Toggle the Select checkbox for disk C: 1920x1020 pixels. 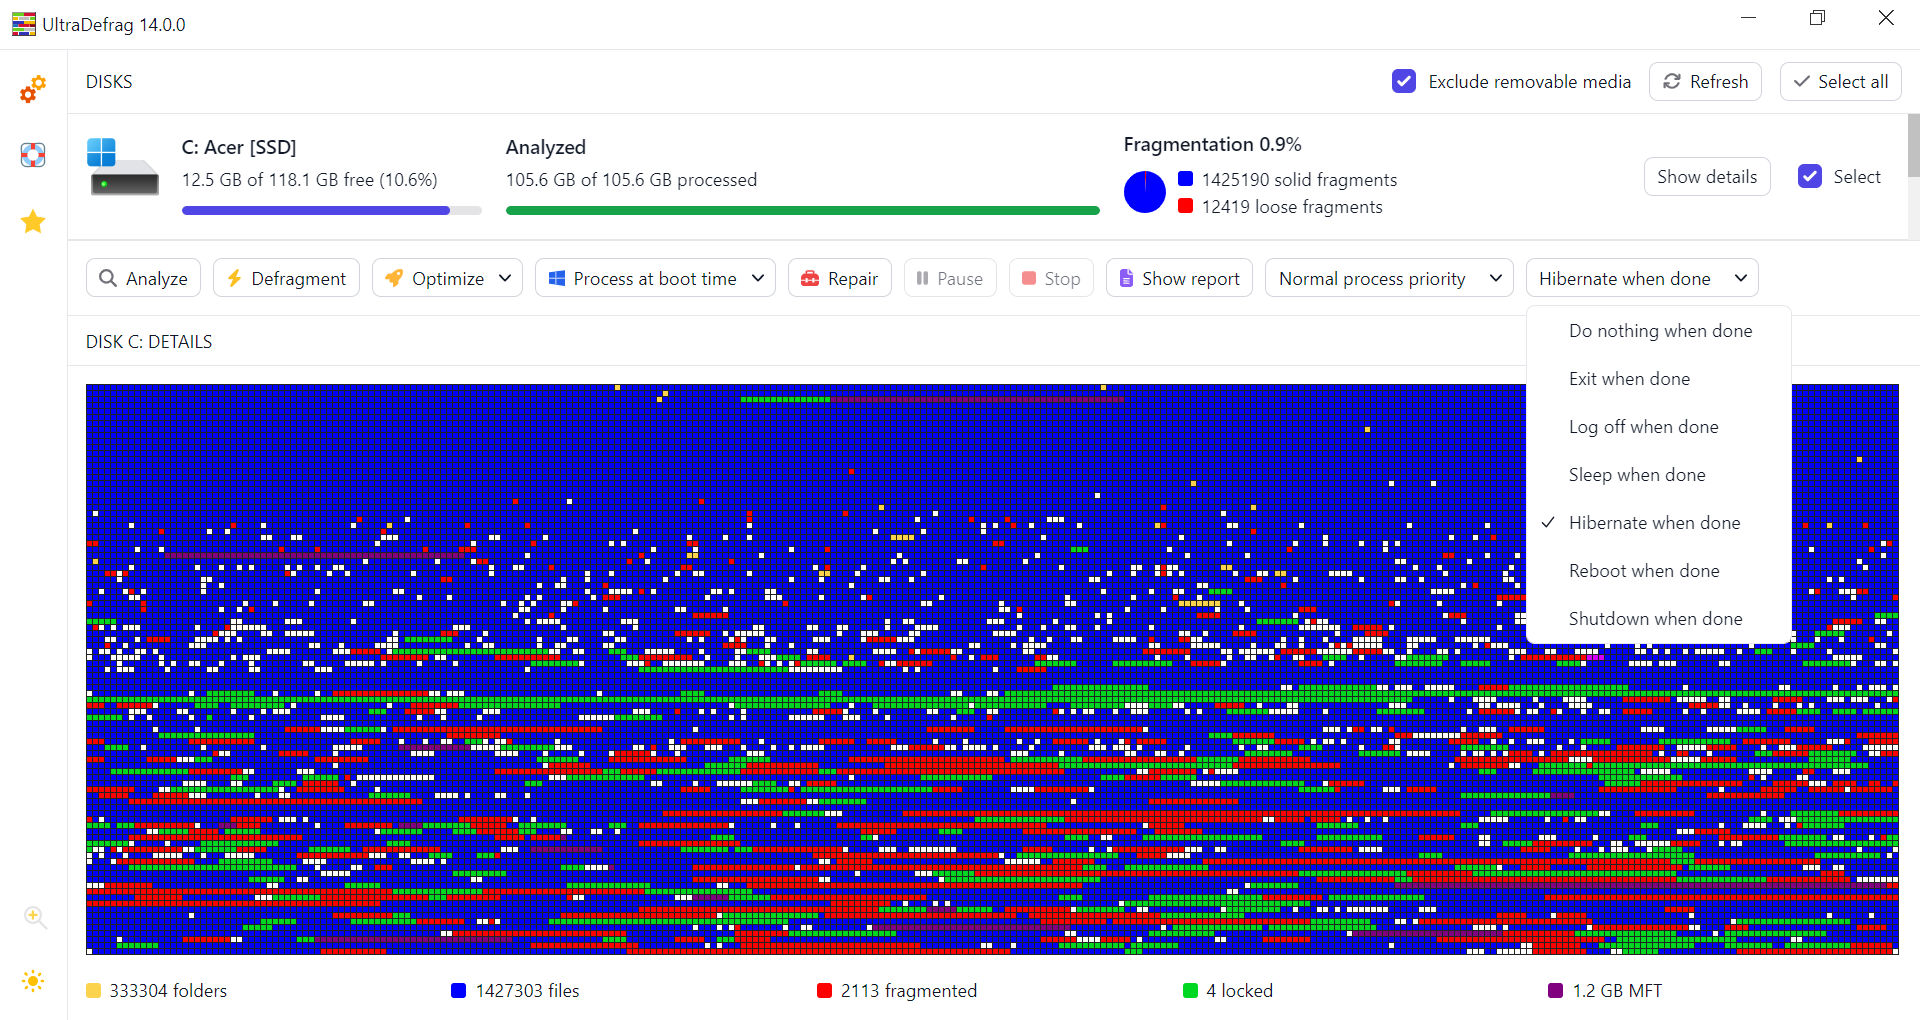(1810, 177)
